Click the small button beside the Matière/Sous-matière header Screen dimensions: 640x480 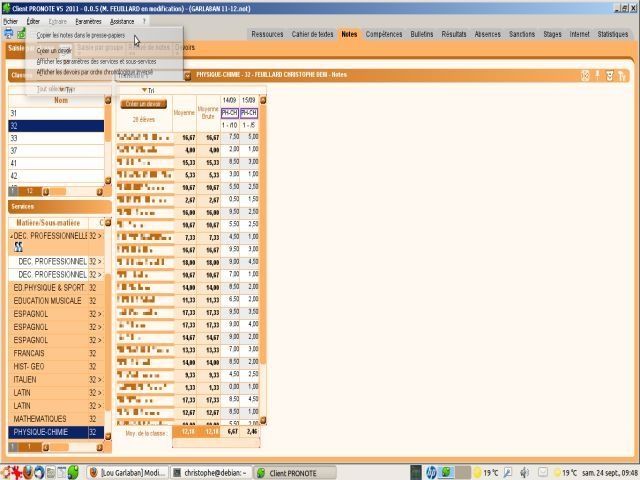point(108,223)
